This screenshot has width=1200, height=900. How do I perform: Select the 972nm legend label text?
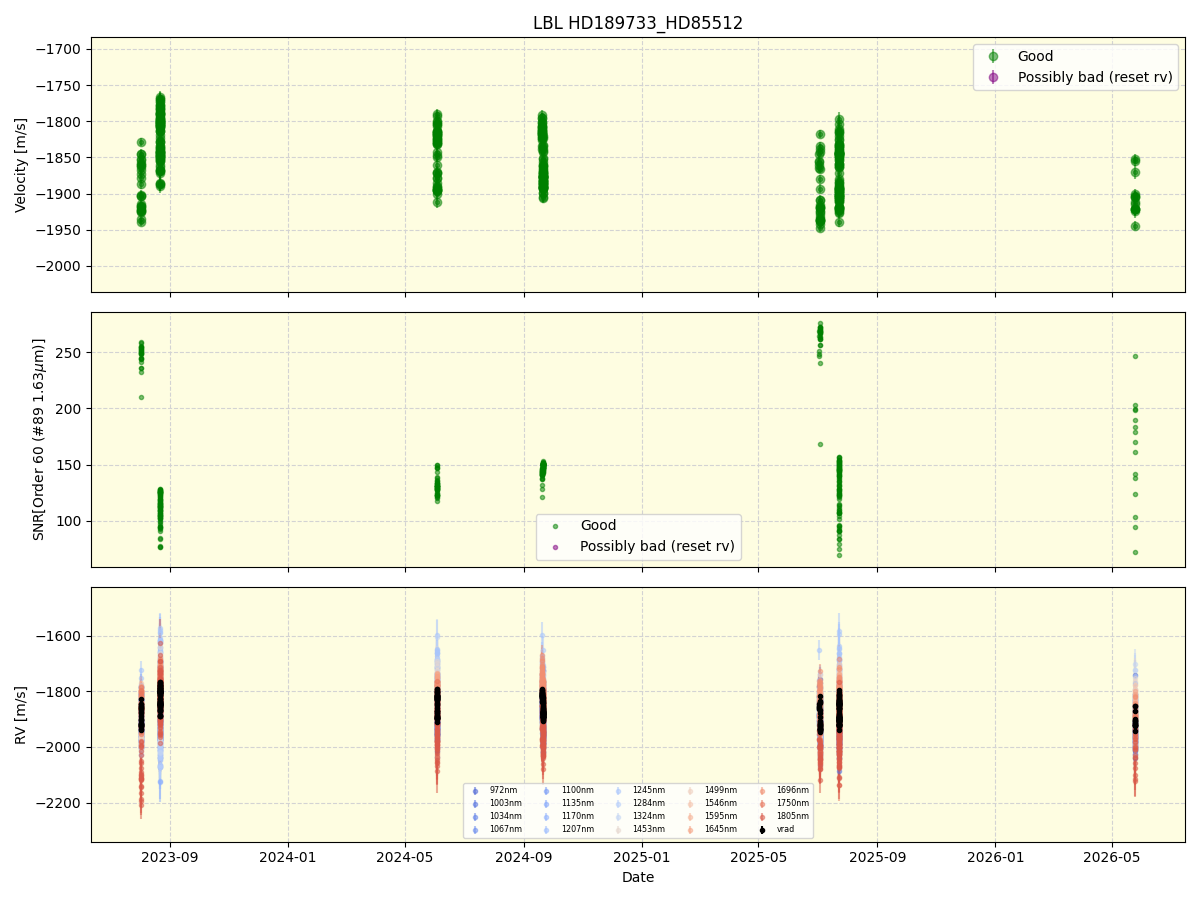coord(503,790)
